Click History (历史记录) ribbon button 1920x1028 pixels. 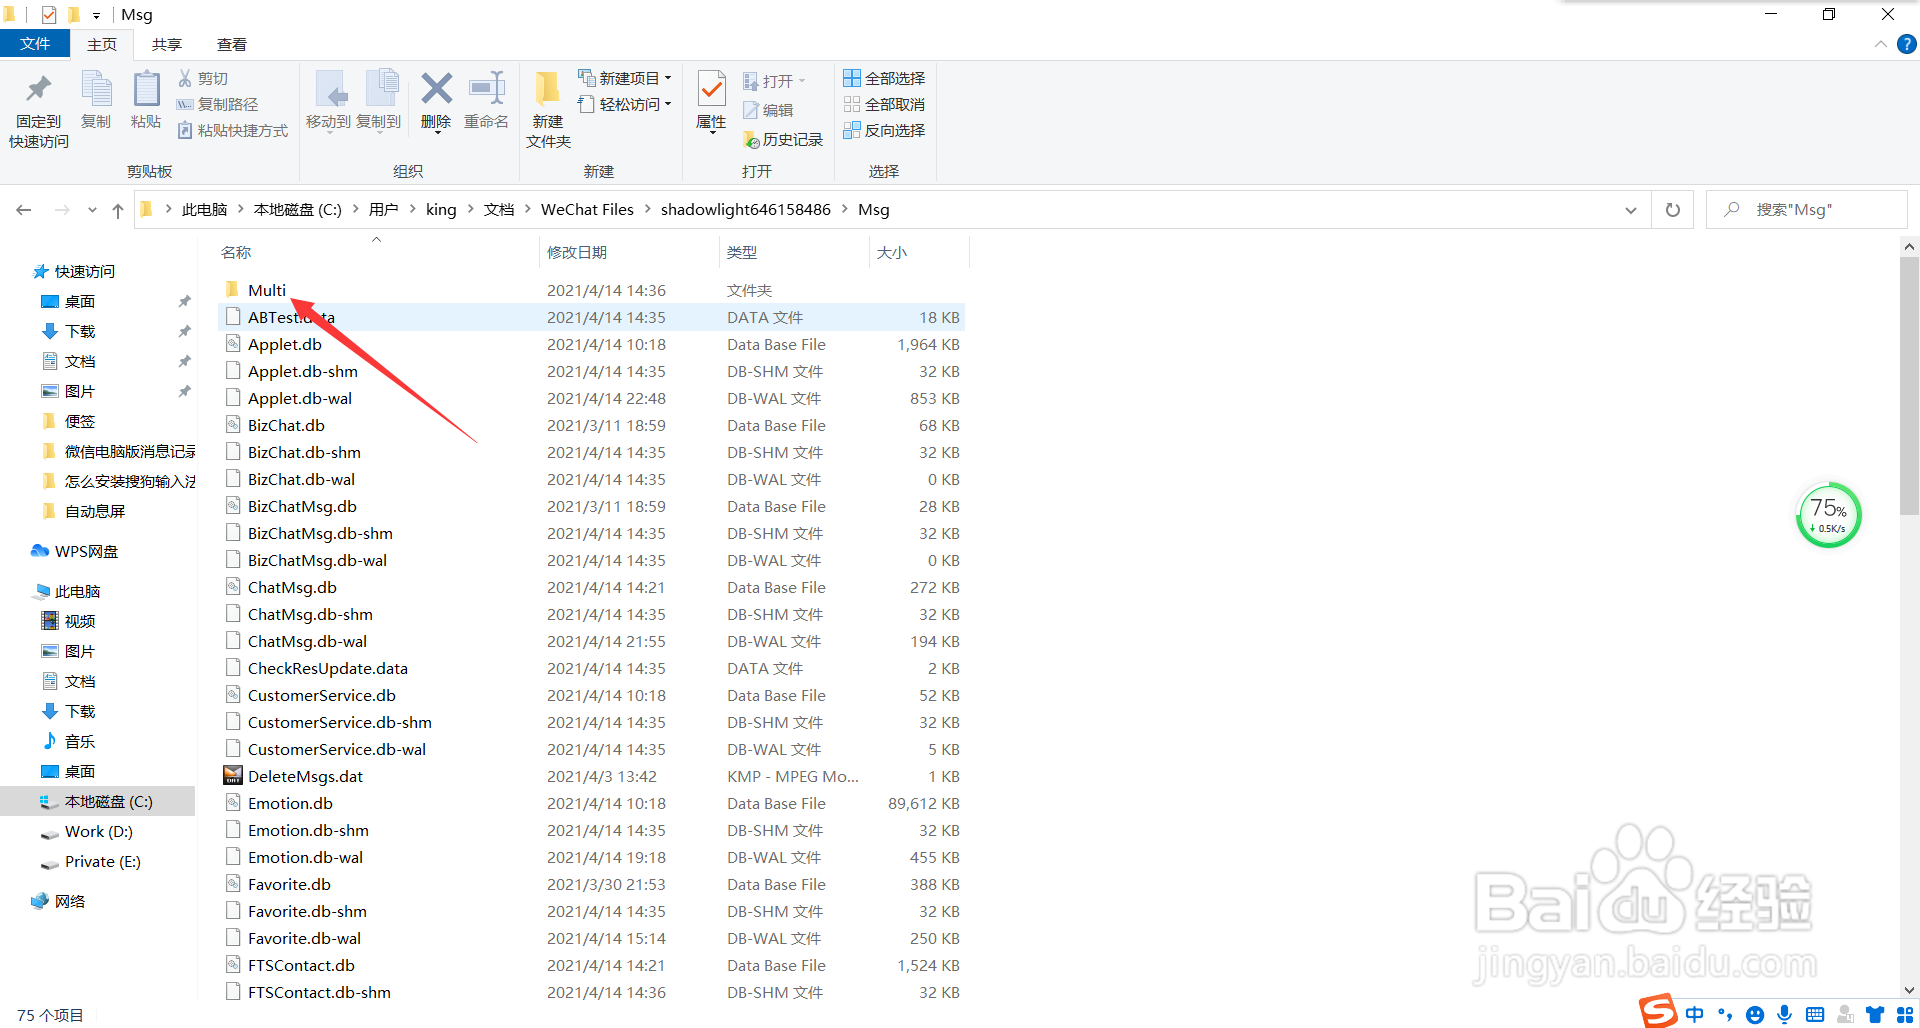(783, 139)
